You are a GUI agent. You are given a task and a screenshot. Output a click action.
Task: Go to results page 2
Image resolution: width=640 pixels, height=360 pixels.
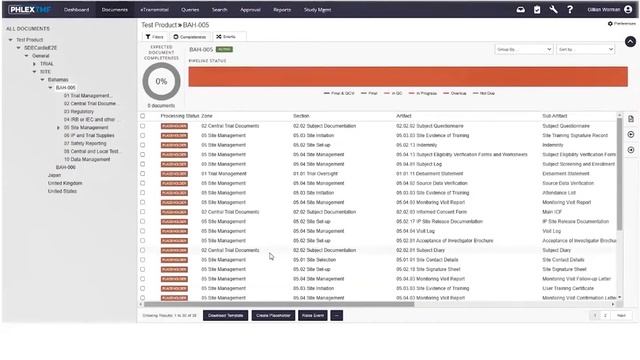(605, 316)
